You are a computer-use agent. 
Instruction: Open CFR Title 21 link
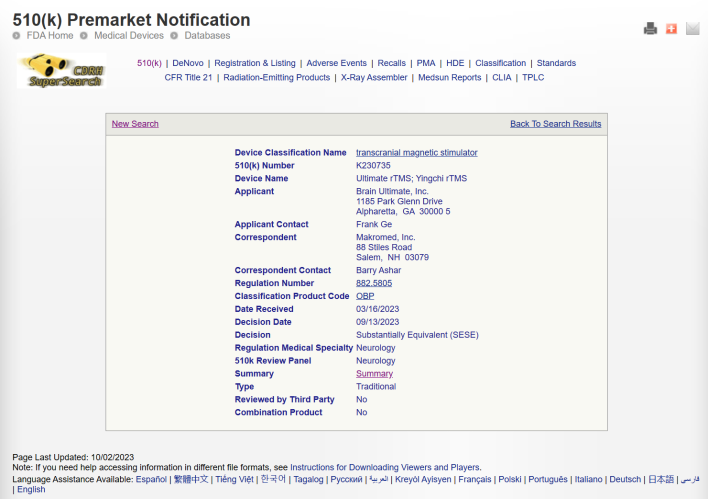coord(188,77)
